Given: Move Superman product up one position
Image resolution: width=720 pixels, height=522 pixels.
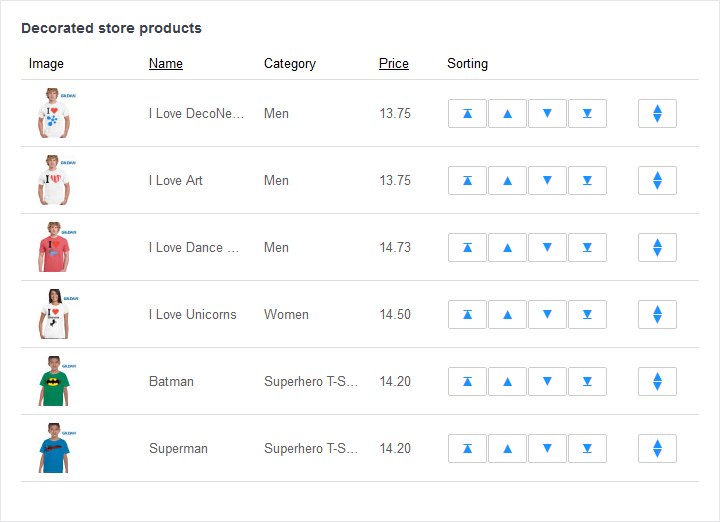Looking at the screenshot, I should click(x=507, y=449).
